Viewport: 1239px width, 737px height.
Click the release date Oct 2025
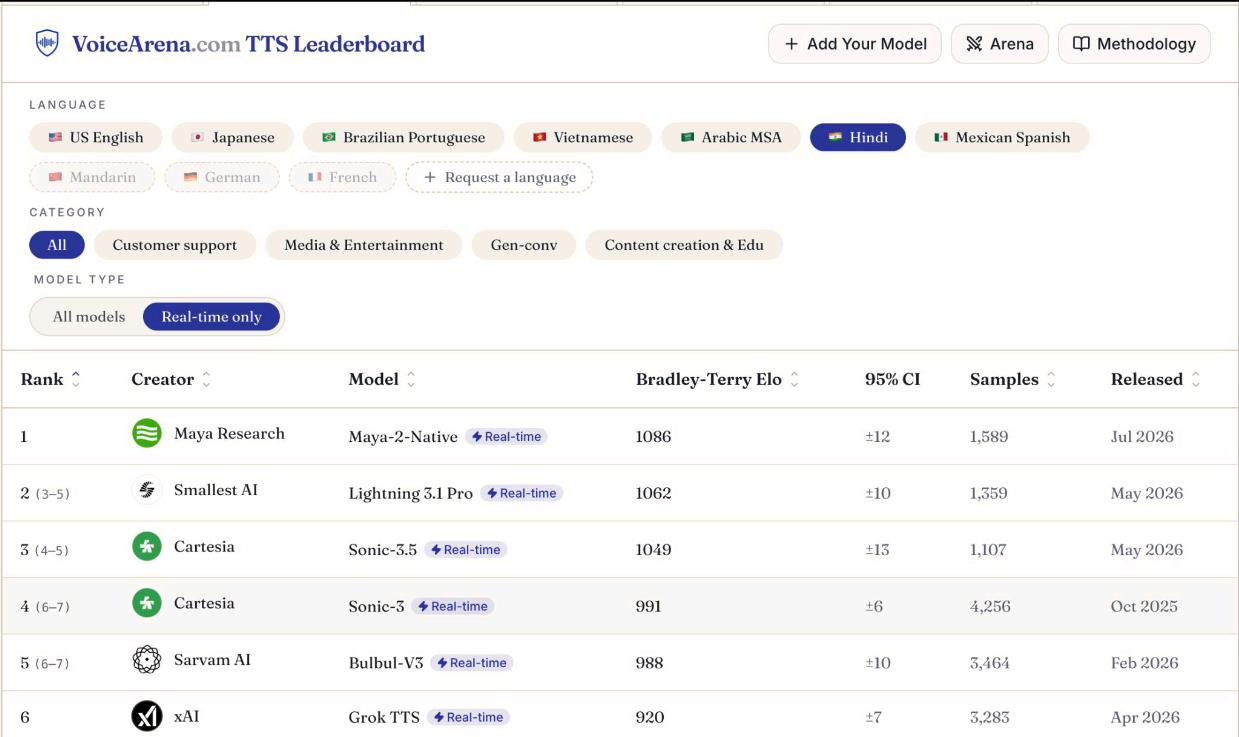pyautogui.click(x=1144, y=606)
